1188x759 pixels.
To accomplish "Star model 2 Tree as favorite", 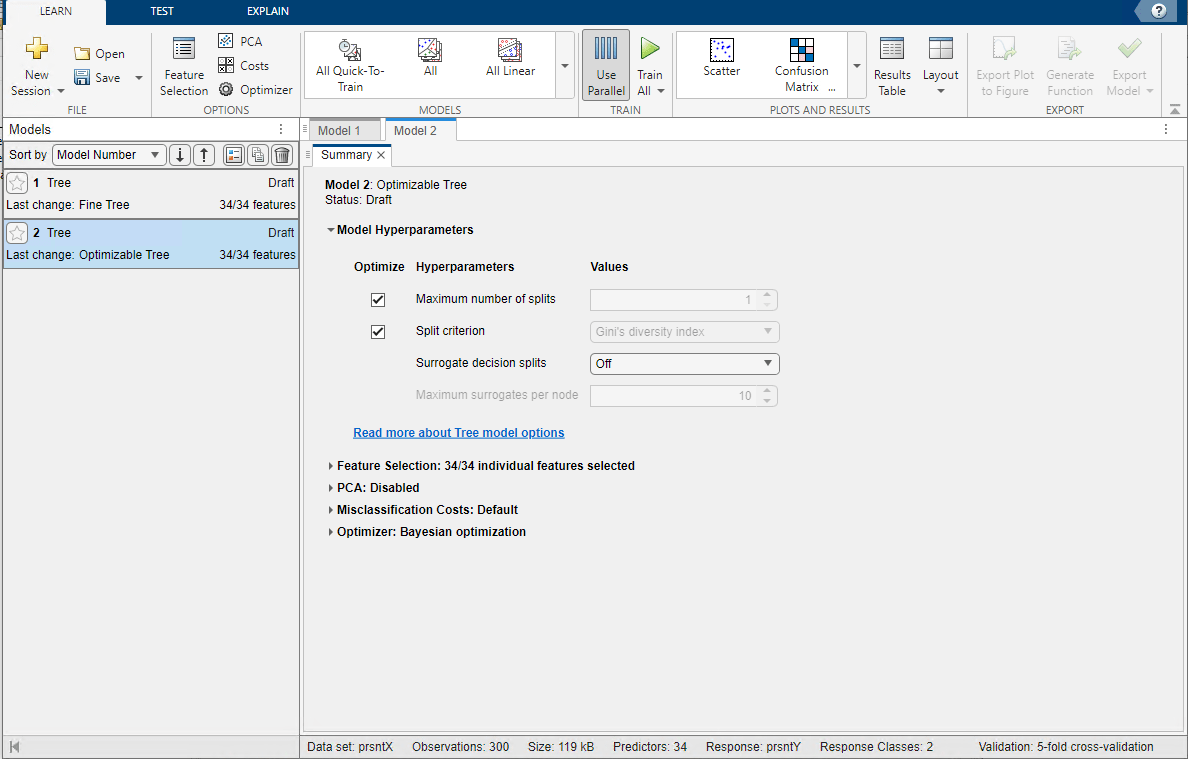I will (17, 233).
